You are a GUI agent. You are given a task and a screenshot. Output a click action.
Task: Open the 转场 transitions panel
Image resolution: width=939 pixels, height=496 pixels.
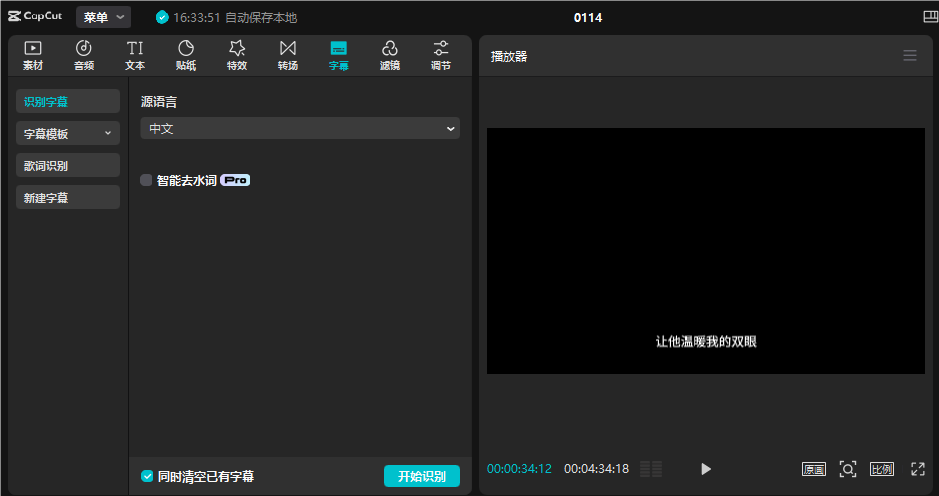pyautogui.click(x=288, y=55)
